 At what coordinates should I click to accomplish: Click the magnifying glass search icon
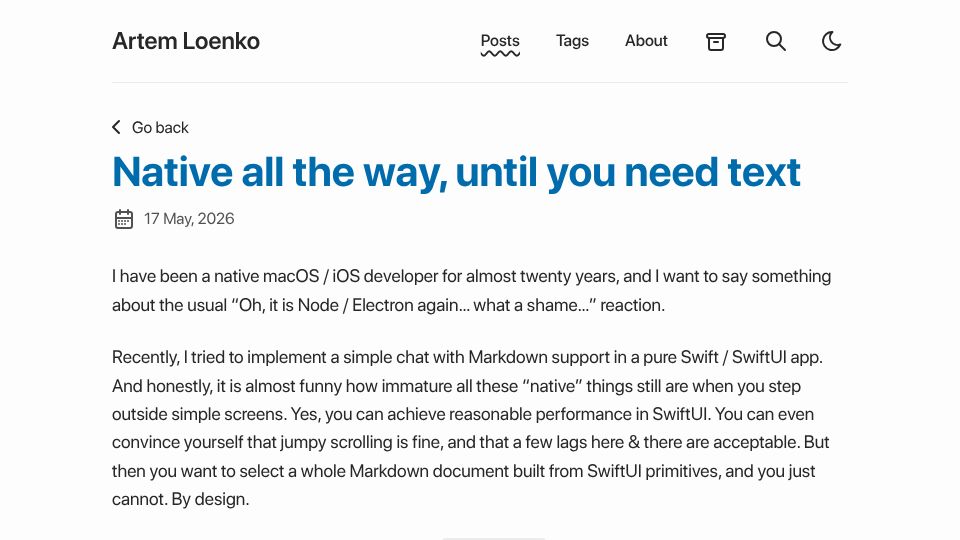click(x=776, y=41)
